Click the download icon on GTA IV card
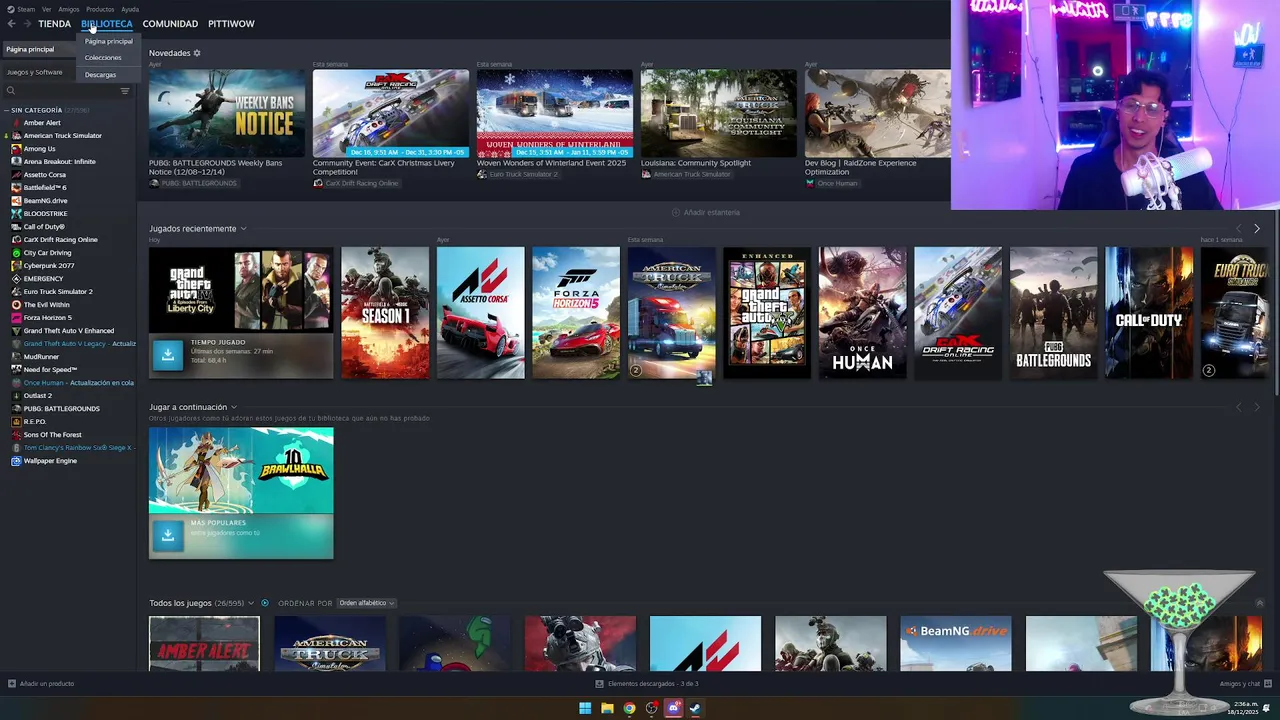Viewport: 1280px width, 720px height. (x=168, y=354)
